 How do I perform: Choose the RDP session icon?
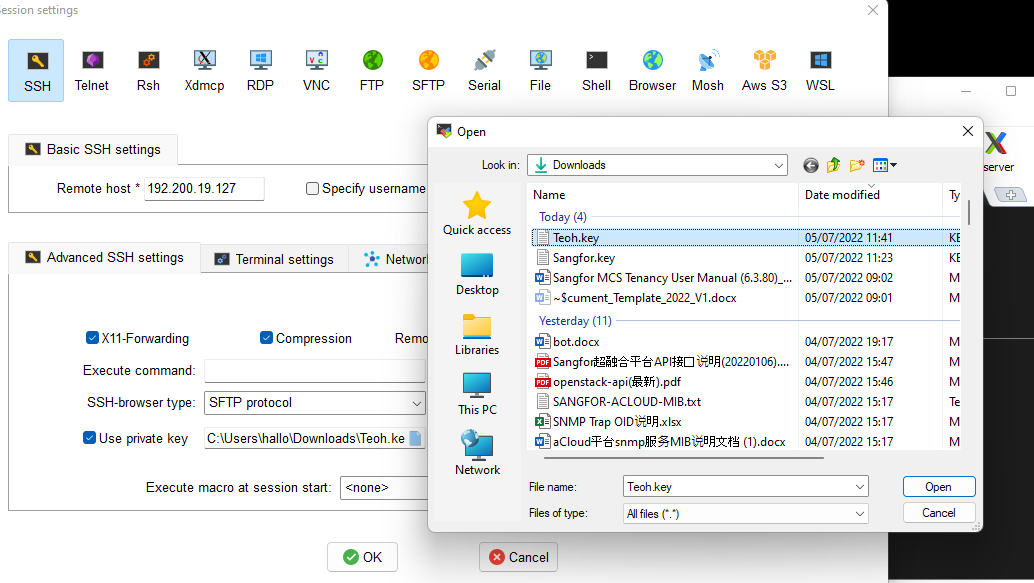tap(260, 70)
